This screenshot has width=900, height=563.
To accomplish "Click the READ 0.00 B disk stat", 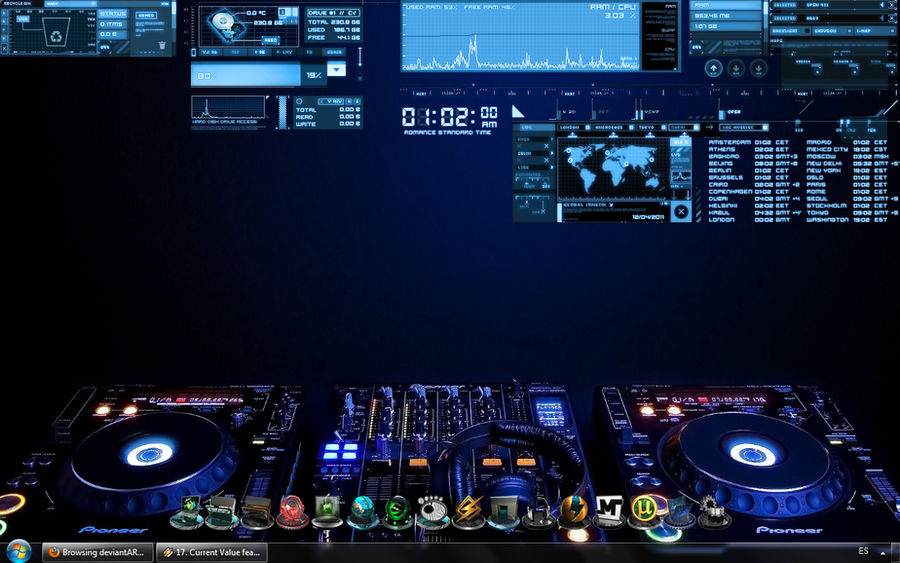I will click(328, 117).
